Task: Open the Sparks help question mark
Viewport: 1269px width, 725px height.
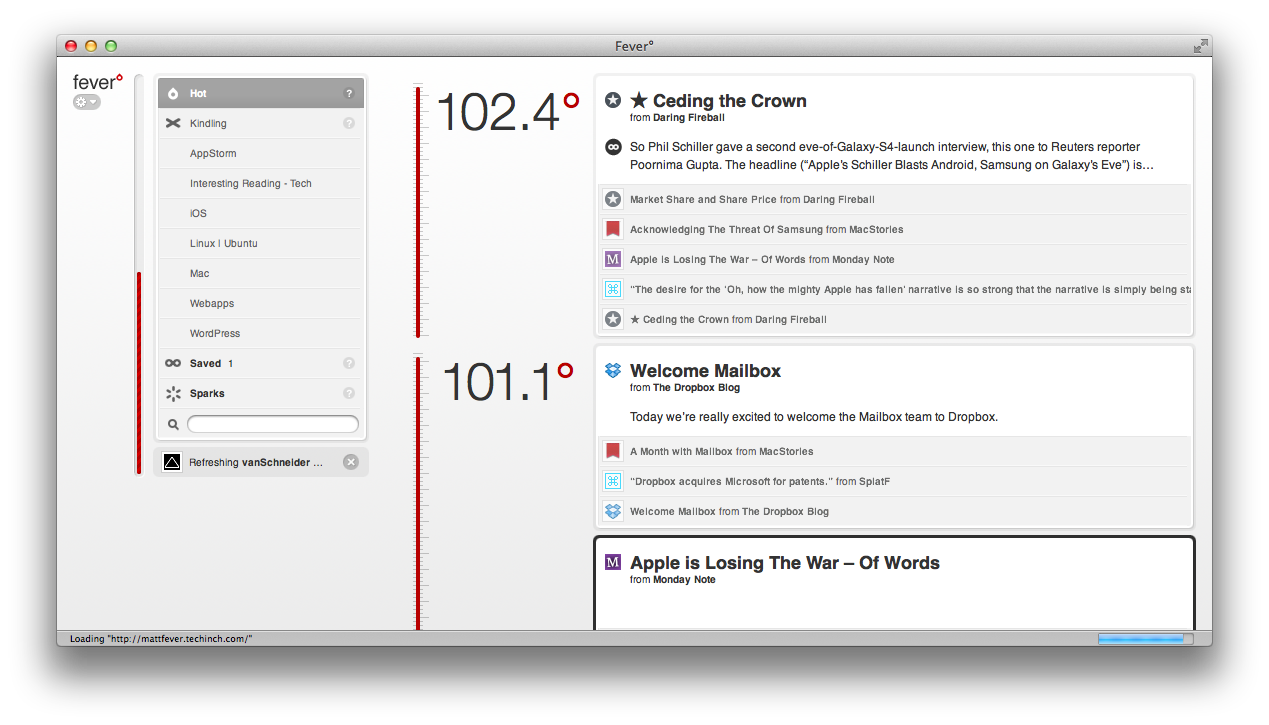Action: (349, 393)
